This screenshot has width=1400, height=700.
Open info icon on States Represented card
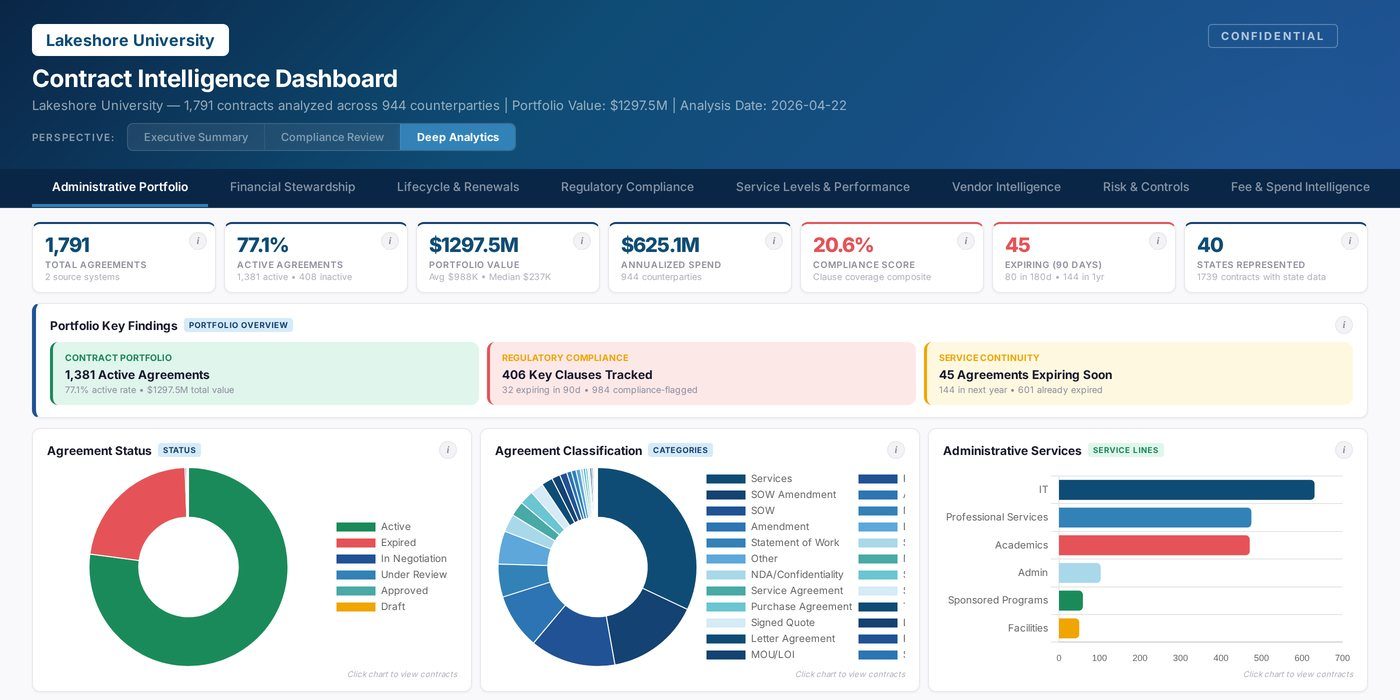point(1350,241)
